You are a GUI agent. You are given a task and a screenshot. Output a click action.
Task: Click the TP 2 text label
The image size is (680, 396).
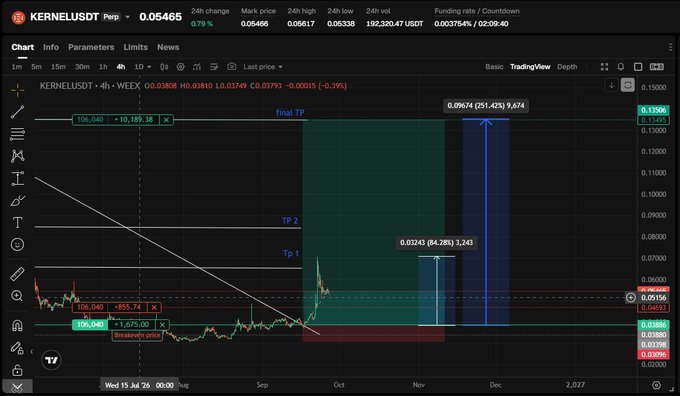(290, 220)
